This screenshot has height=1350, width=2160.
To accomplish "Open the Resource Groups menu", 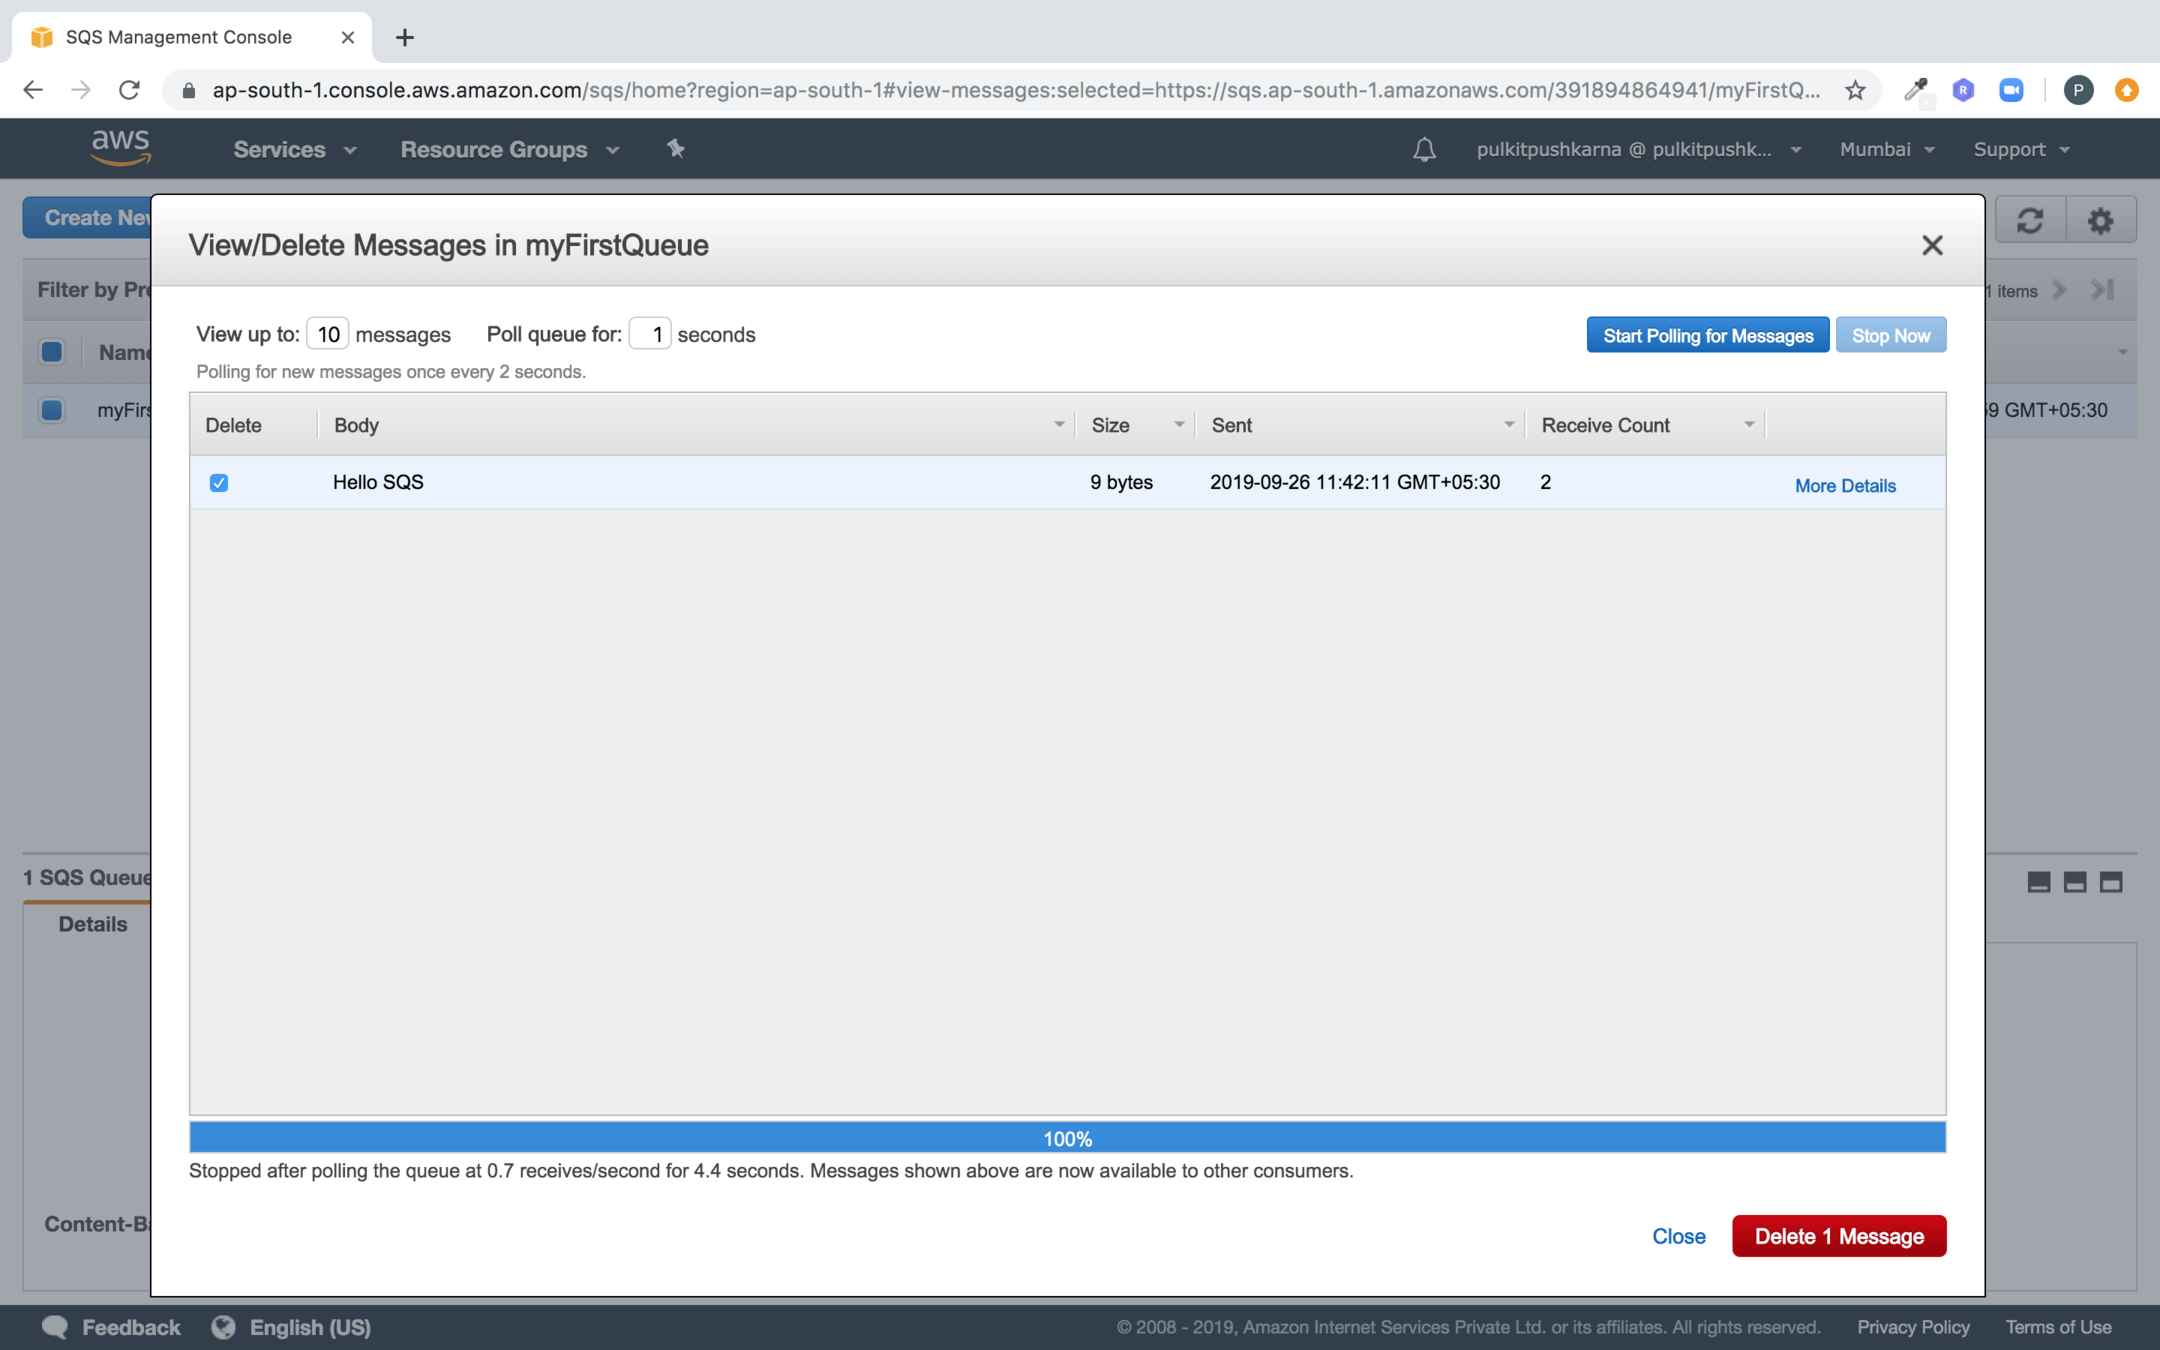I will pos(509,150).
